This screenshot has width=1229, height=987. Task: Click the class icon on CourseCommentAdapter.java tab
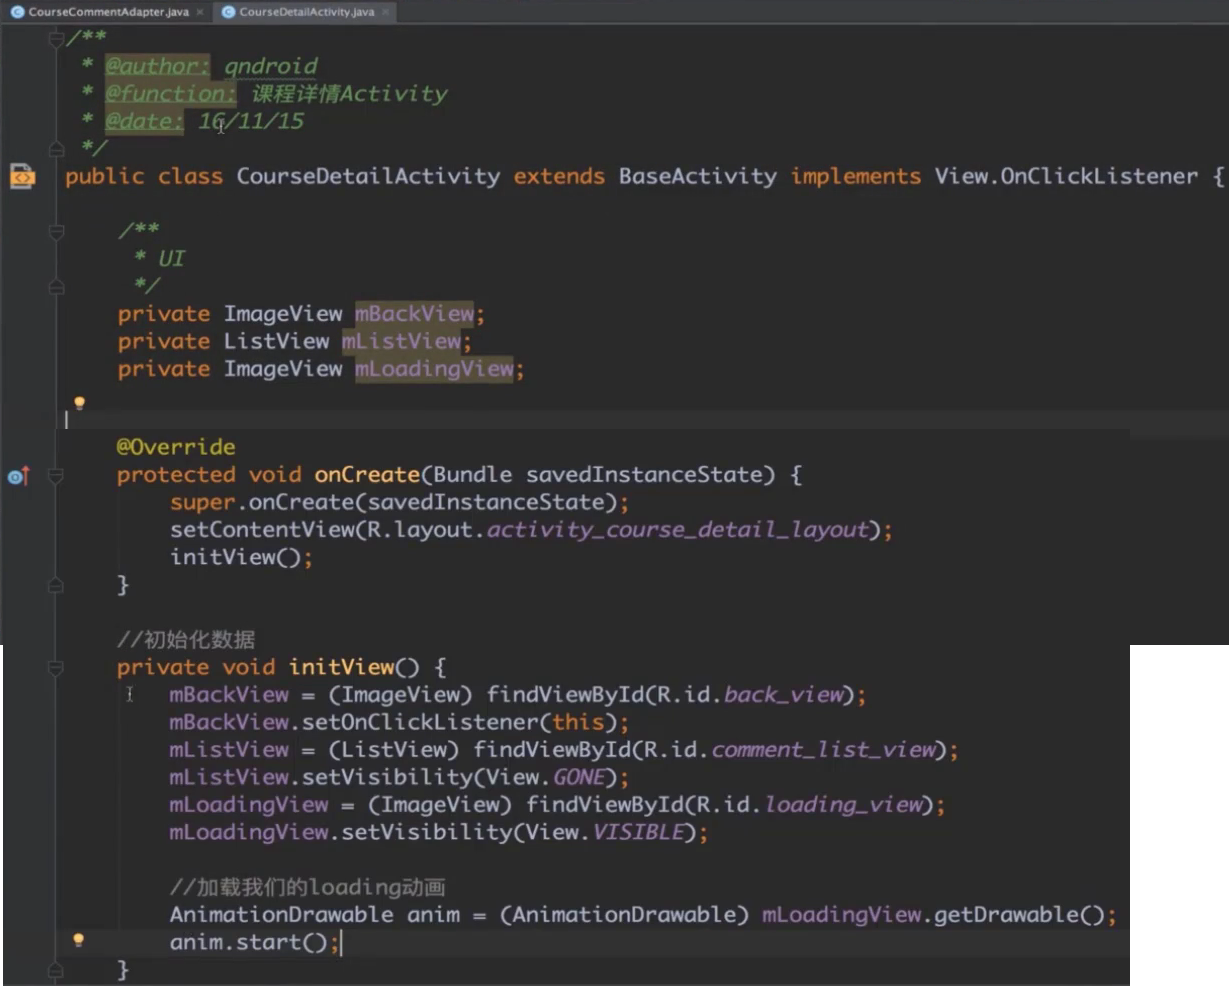coord(16,12)
